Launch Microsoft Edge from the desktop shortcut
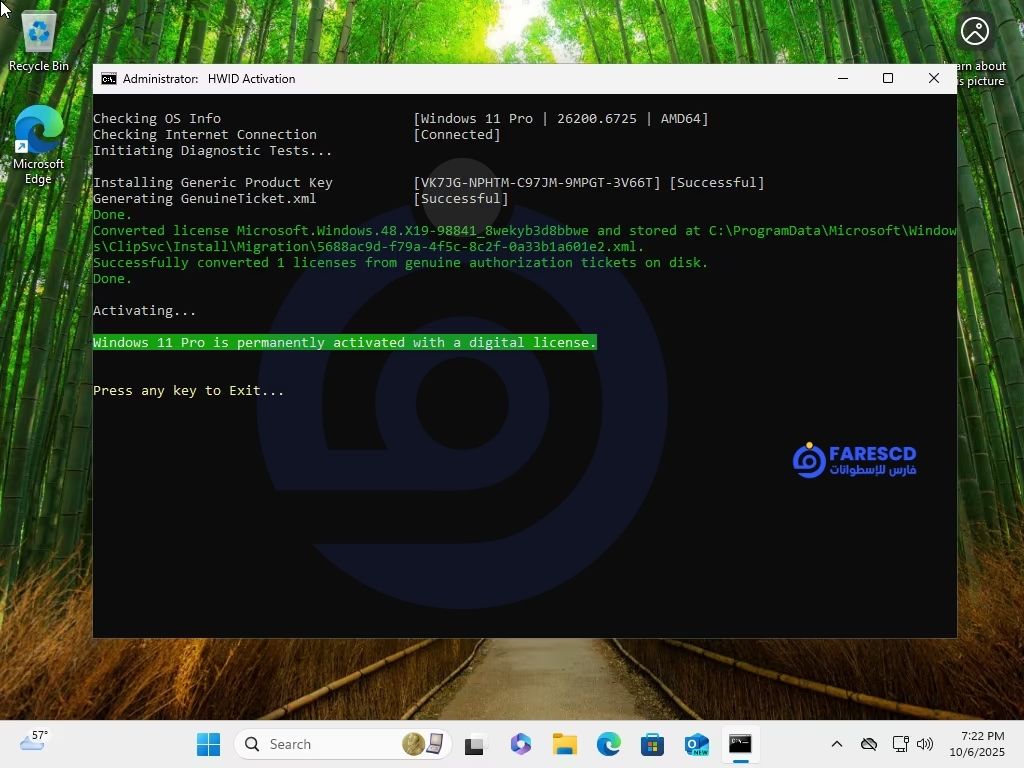 pyautogui.click(x=37, y=130)
